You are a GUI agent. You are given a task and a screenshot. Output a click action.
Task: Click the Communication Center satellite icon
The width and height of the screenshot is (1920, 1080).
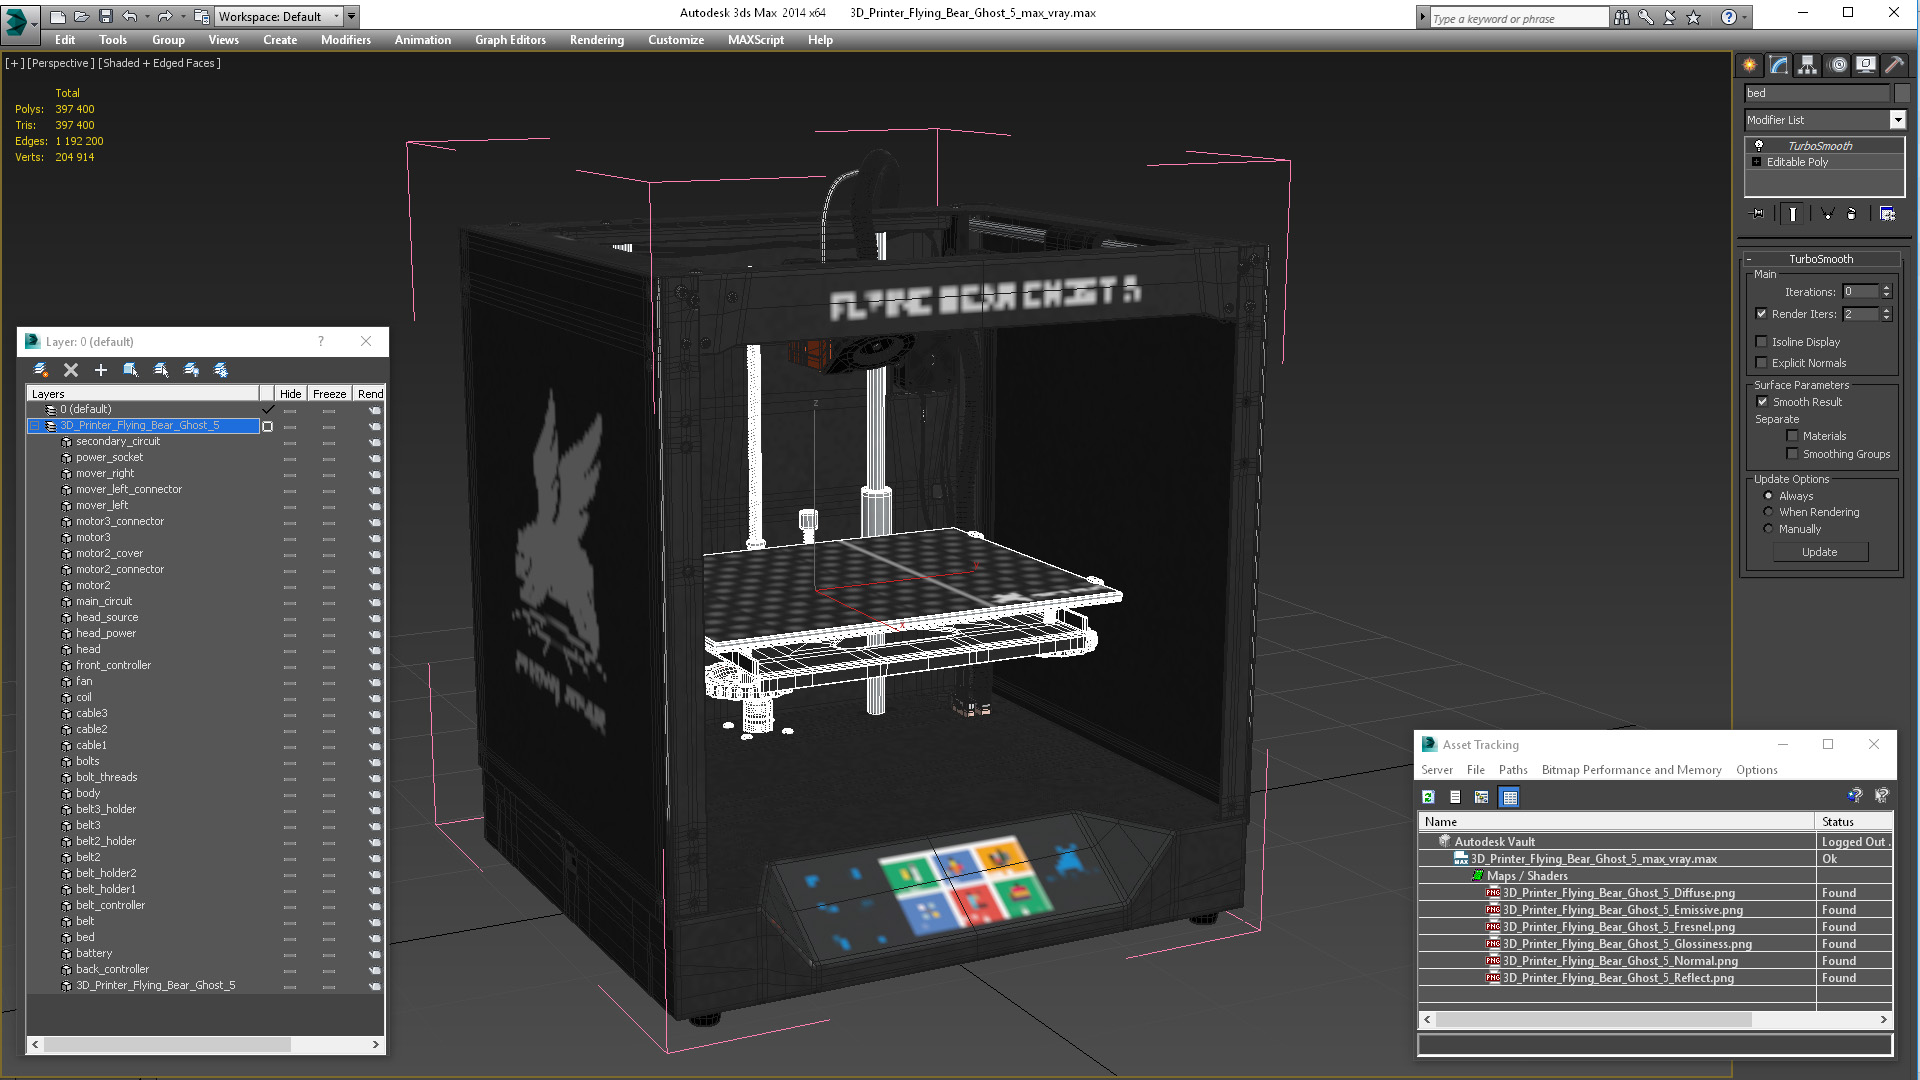pyautogui.click(x=1669, y=17)
